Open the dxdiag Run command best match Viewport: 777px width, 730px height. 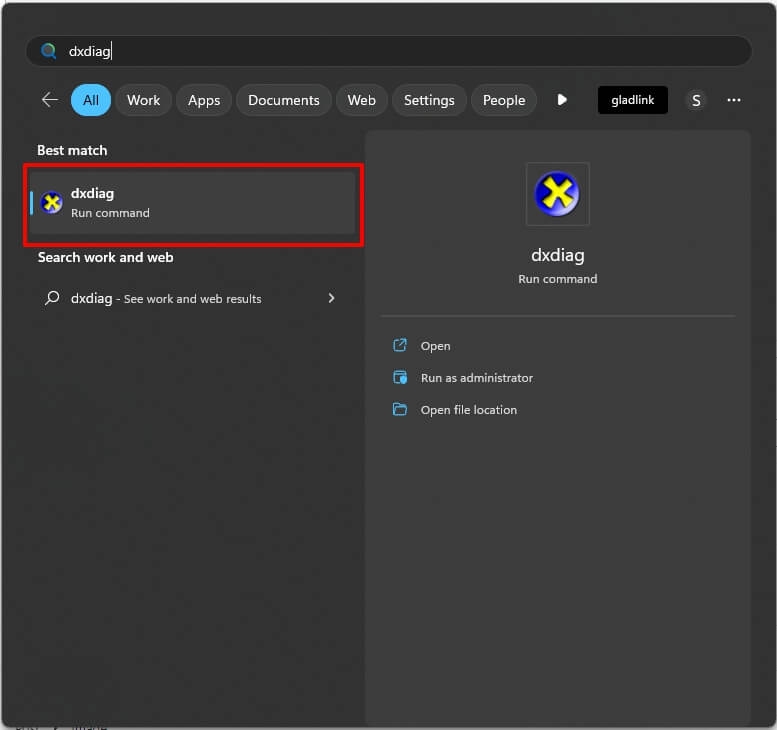click(192, 203)
